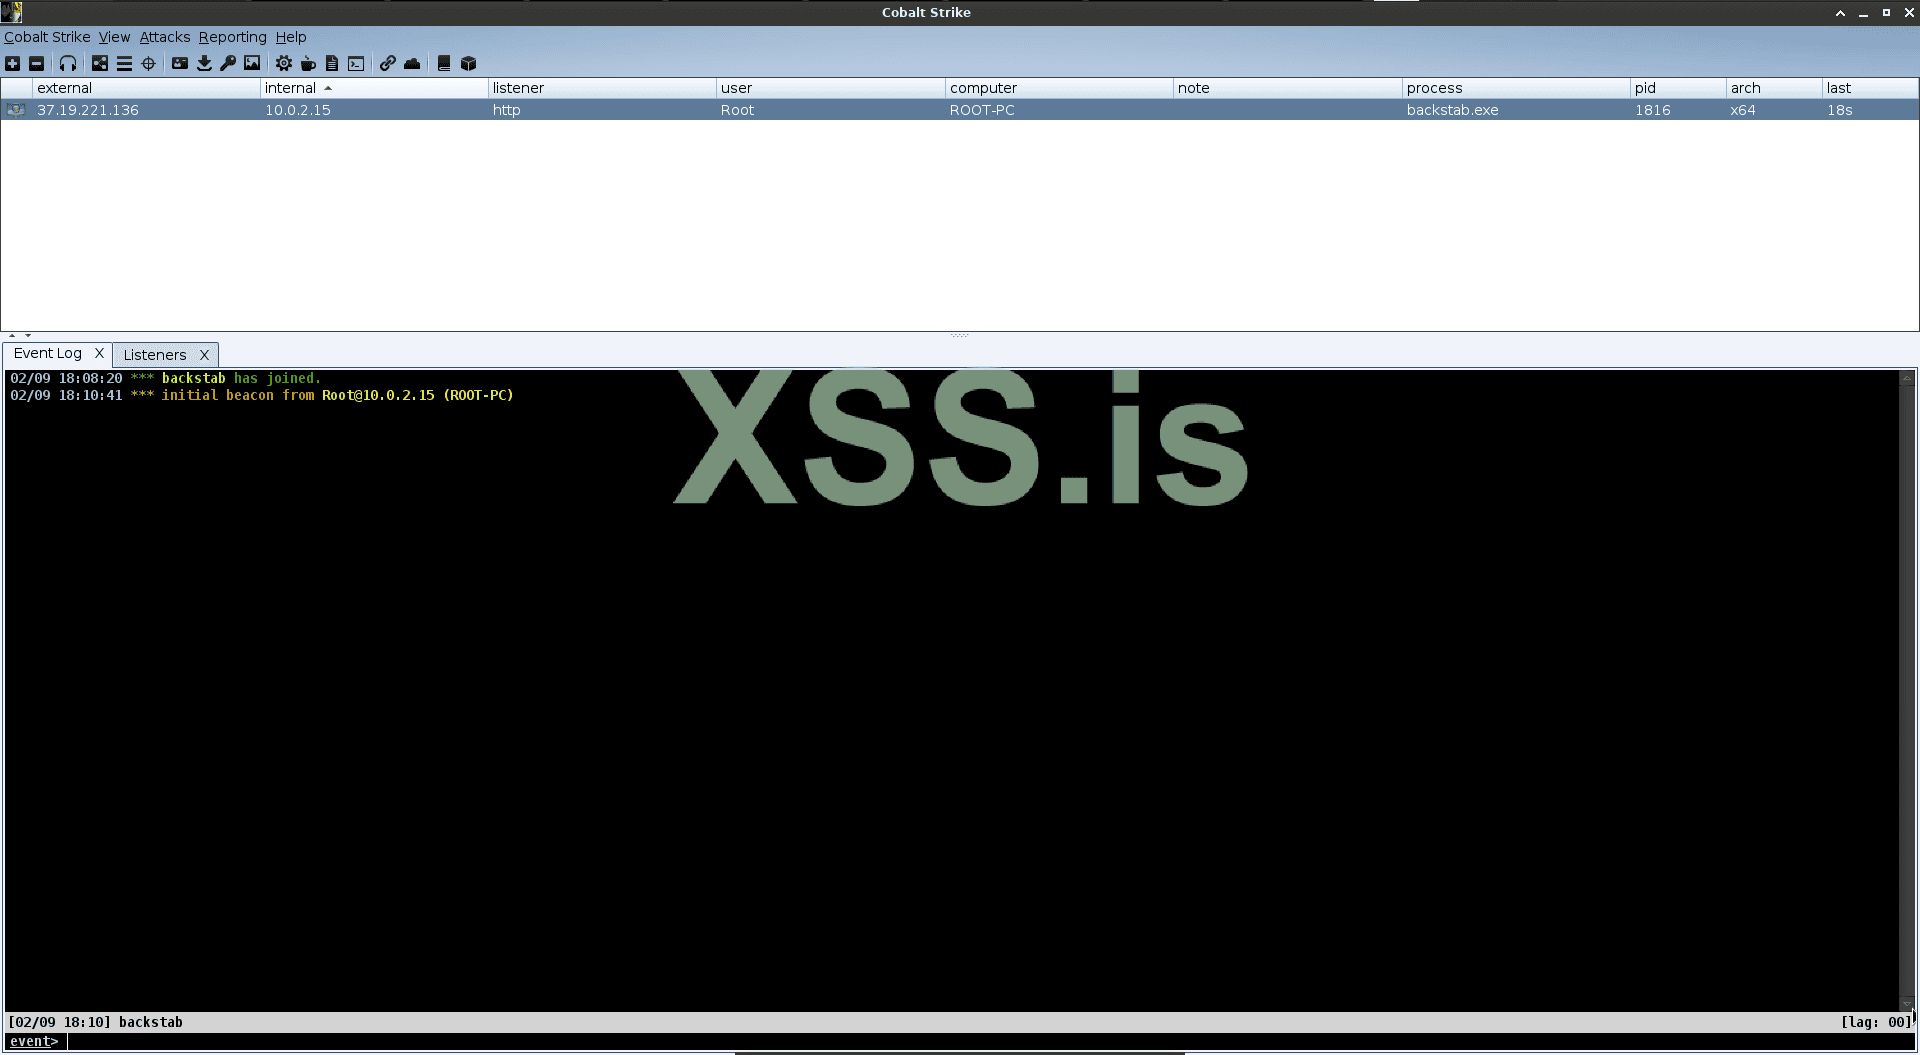Select the ROOT-PC beacon session row
Viewport: 1920px width, 1055px height.
[600, 110]
